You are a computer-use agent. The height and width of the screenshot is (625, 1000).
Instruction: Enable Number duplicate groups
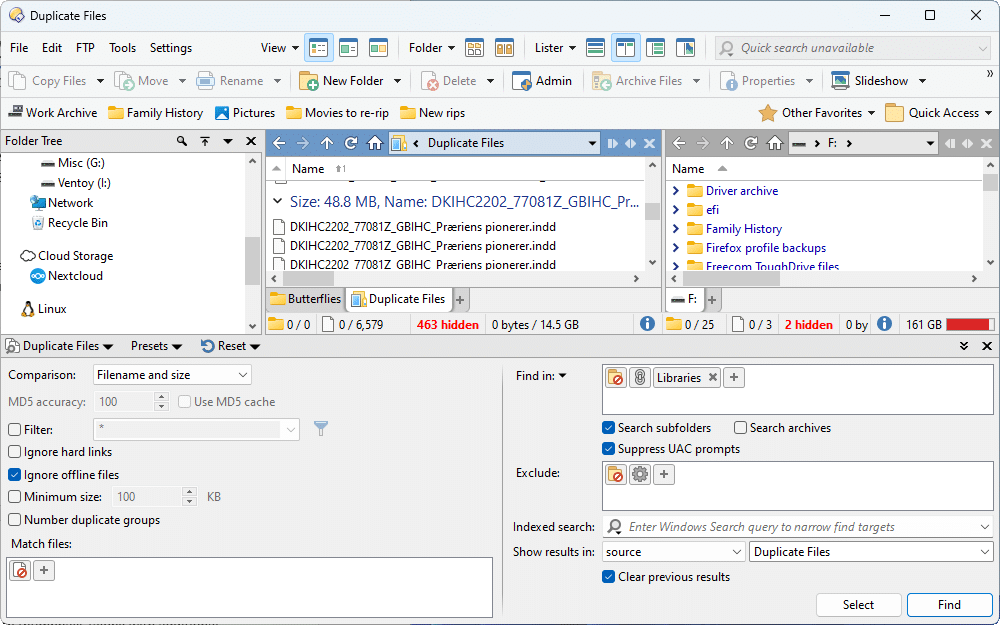pos(14,519)
